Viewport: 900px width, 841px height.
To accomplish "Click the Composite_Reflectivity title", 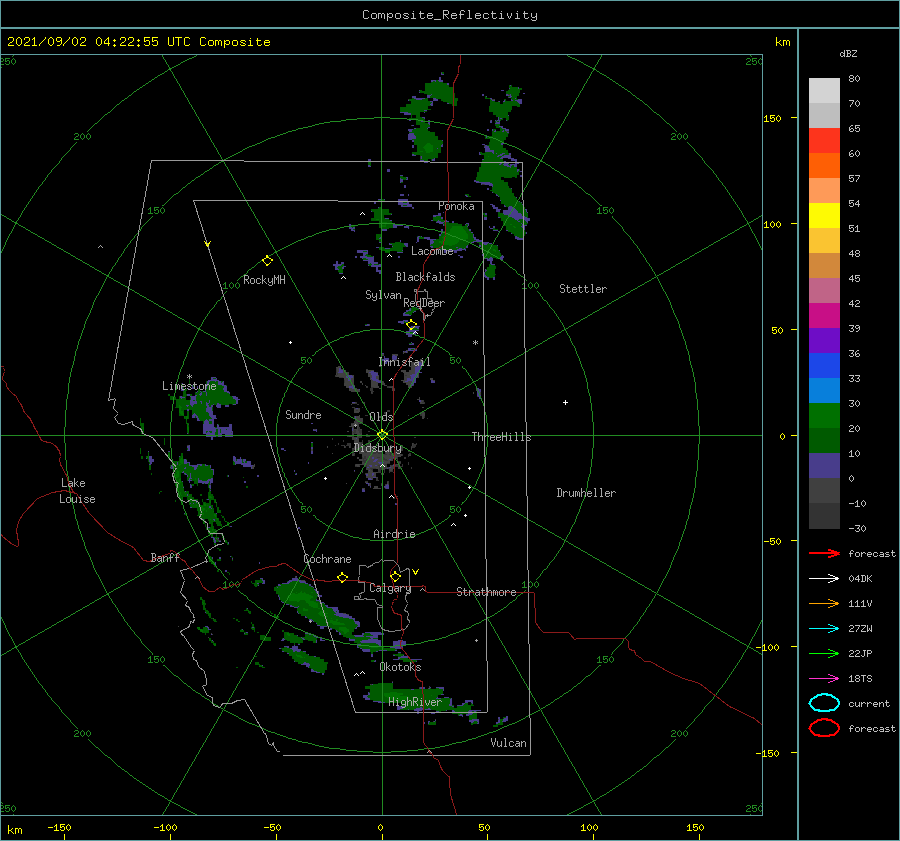I will (x=450, y=15).
